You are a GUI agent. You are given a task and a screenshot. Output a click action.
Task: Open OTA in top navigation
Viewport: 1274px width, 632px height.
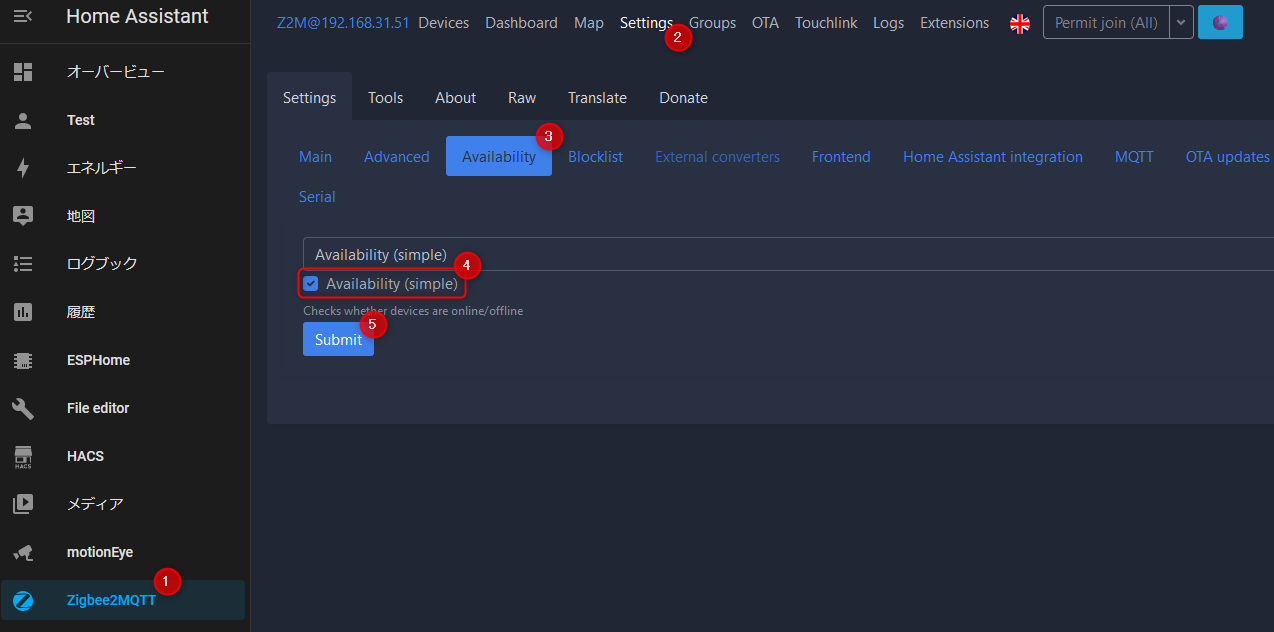click(765, 22)
